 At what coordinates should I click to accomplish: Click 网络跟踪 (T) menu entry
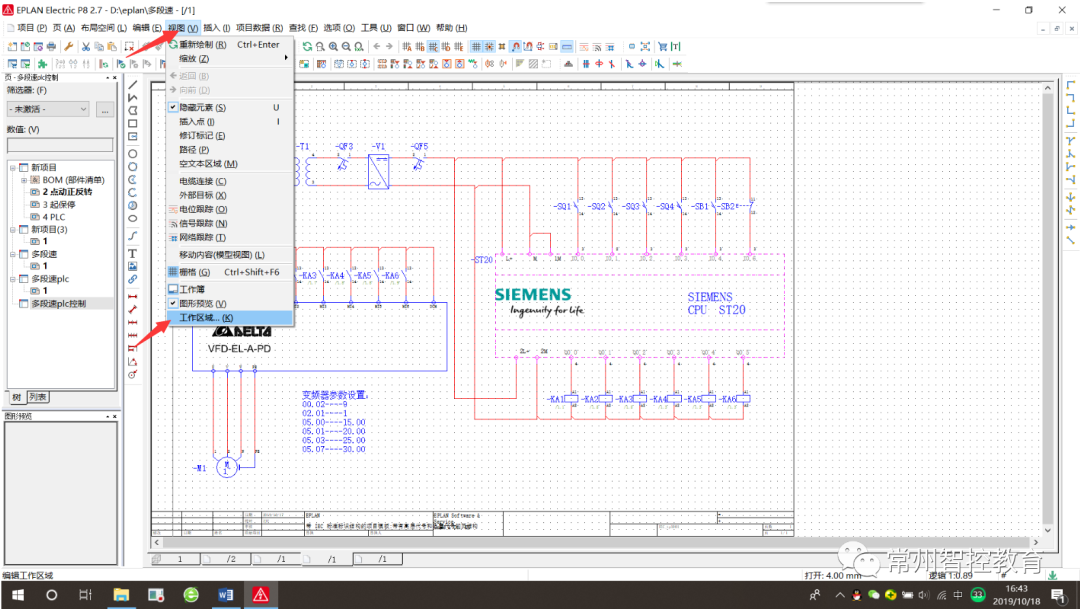[230, 237]
